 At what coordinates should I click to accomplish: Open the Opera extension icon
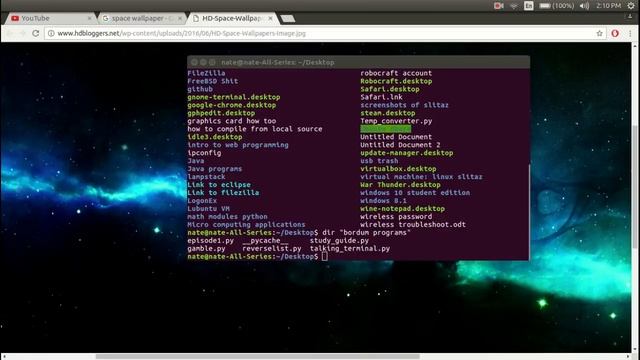pyautogui.click(x=615, y=33)
